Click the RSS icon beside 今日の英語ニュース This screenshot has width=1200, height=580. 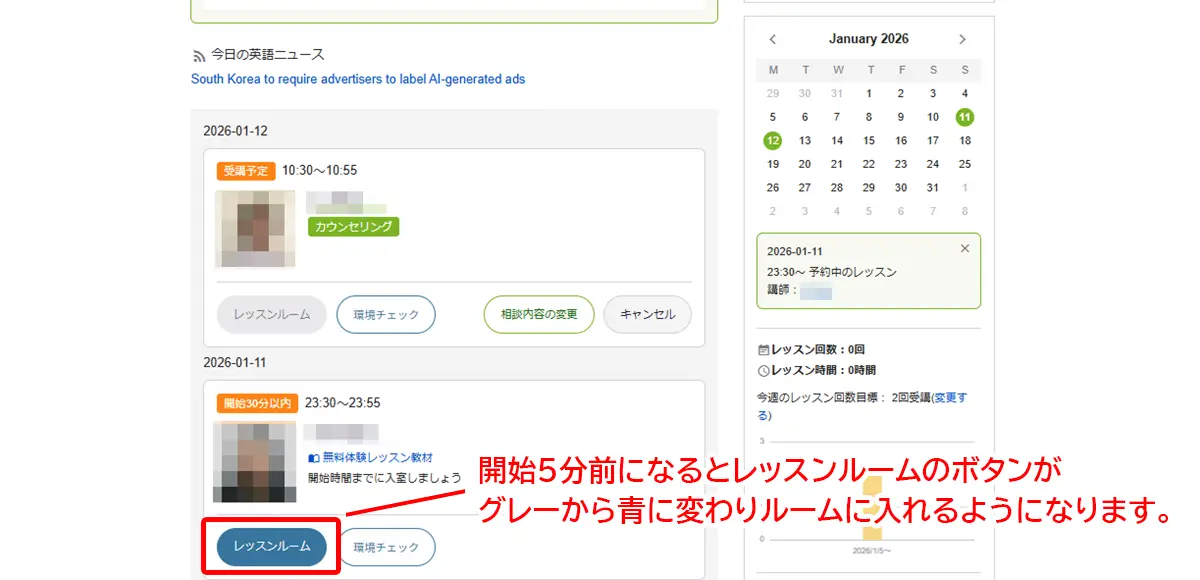click(199, 56)
